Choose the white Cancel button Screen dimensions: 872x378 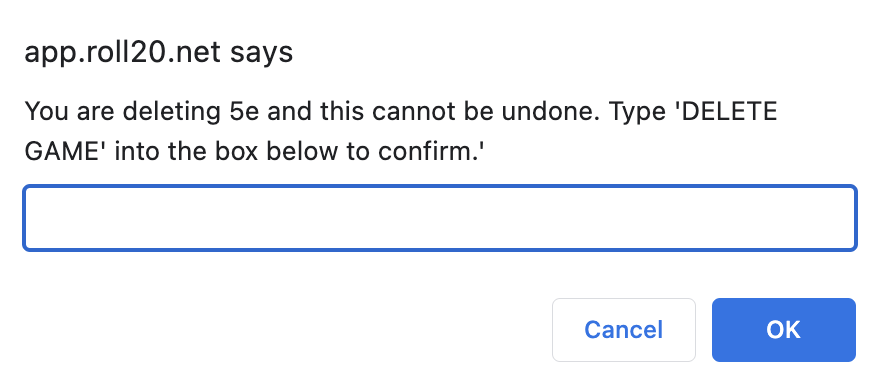(623, 330)
